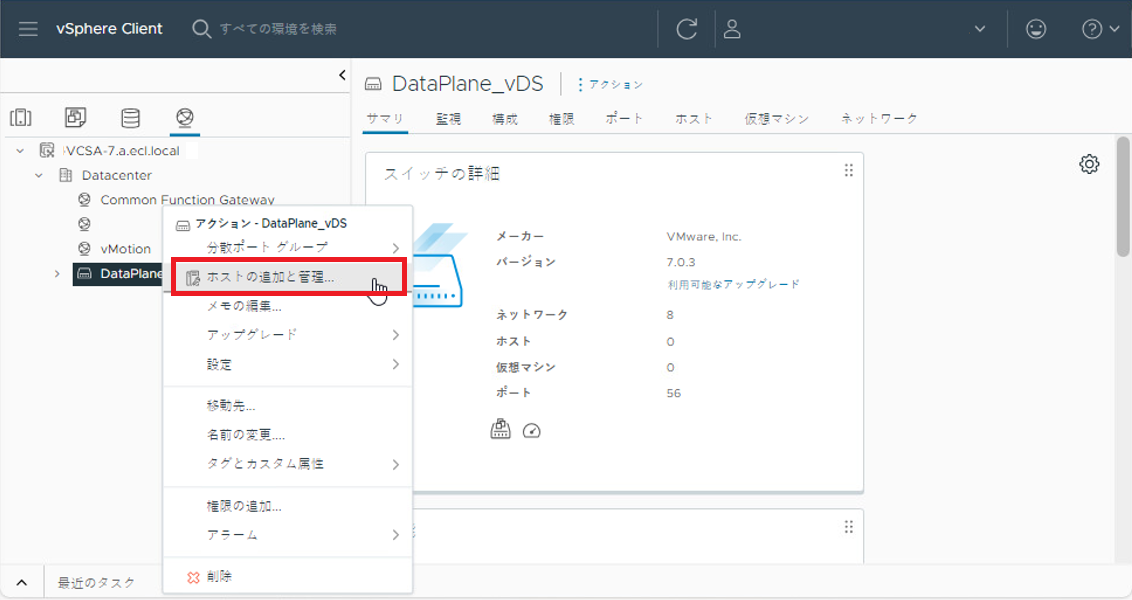The image size is (1132, 600).
Task: Switch to VMs and Templates inventory view
Action: tap(76, 118)
